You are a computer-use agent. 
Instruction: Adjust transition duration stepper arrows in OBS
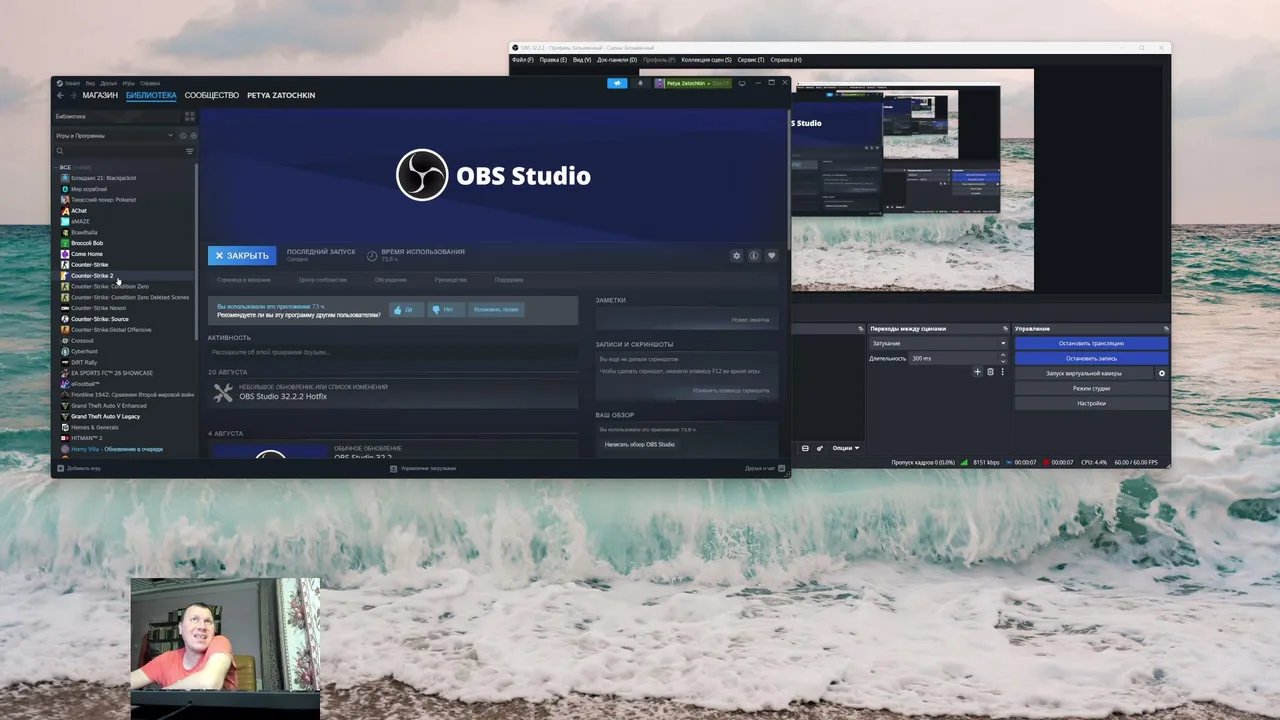[x=1003, y=358]
